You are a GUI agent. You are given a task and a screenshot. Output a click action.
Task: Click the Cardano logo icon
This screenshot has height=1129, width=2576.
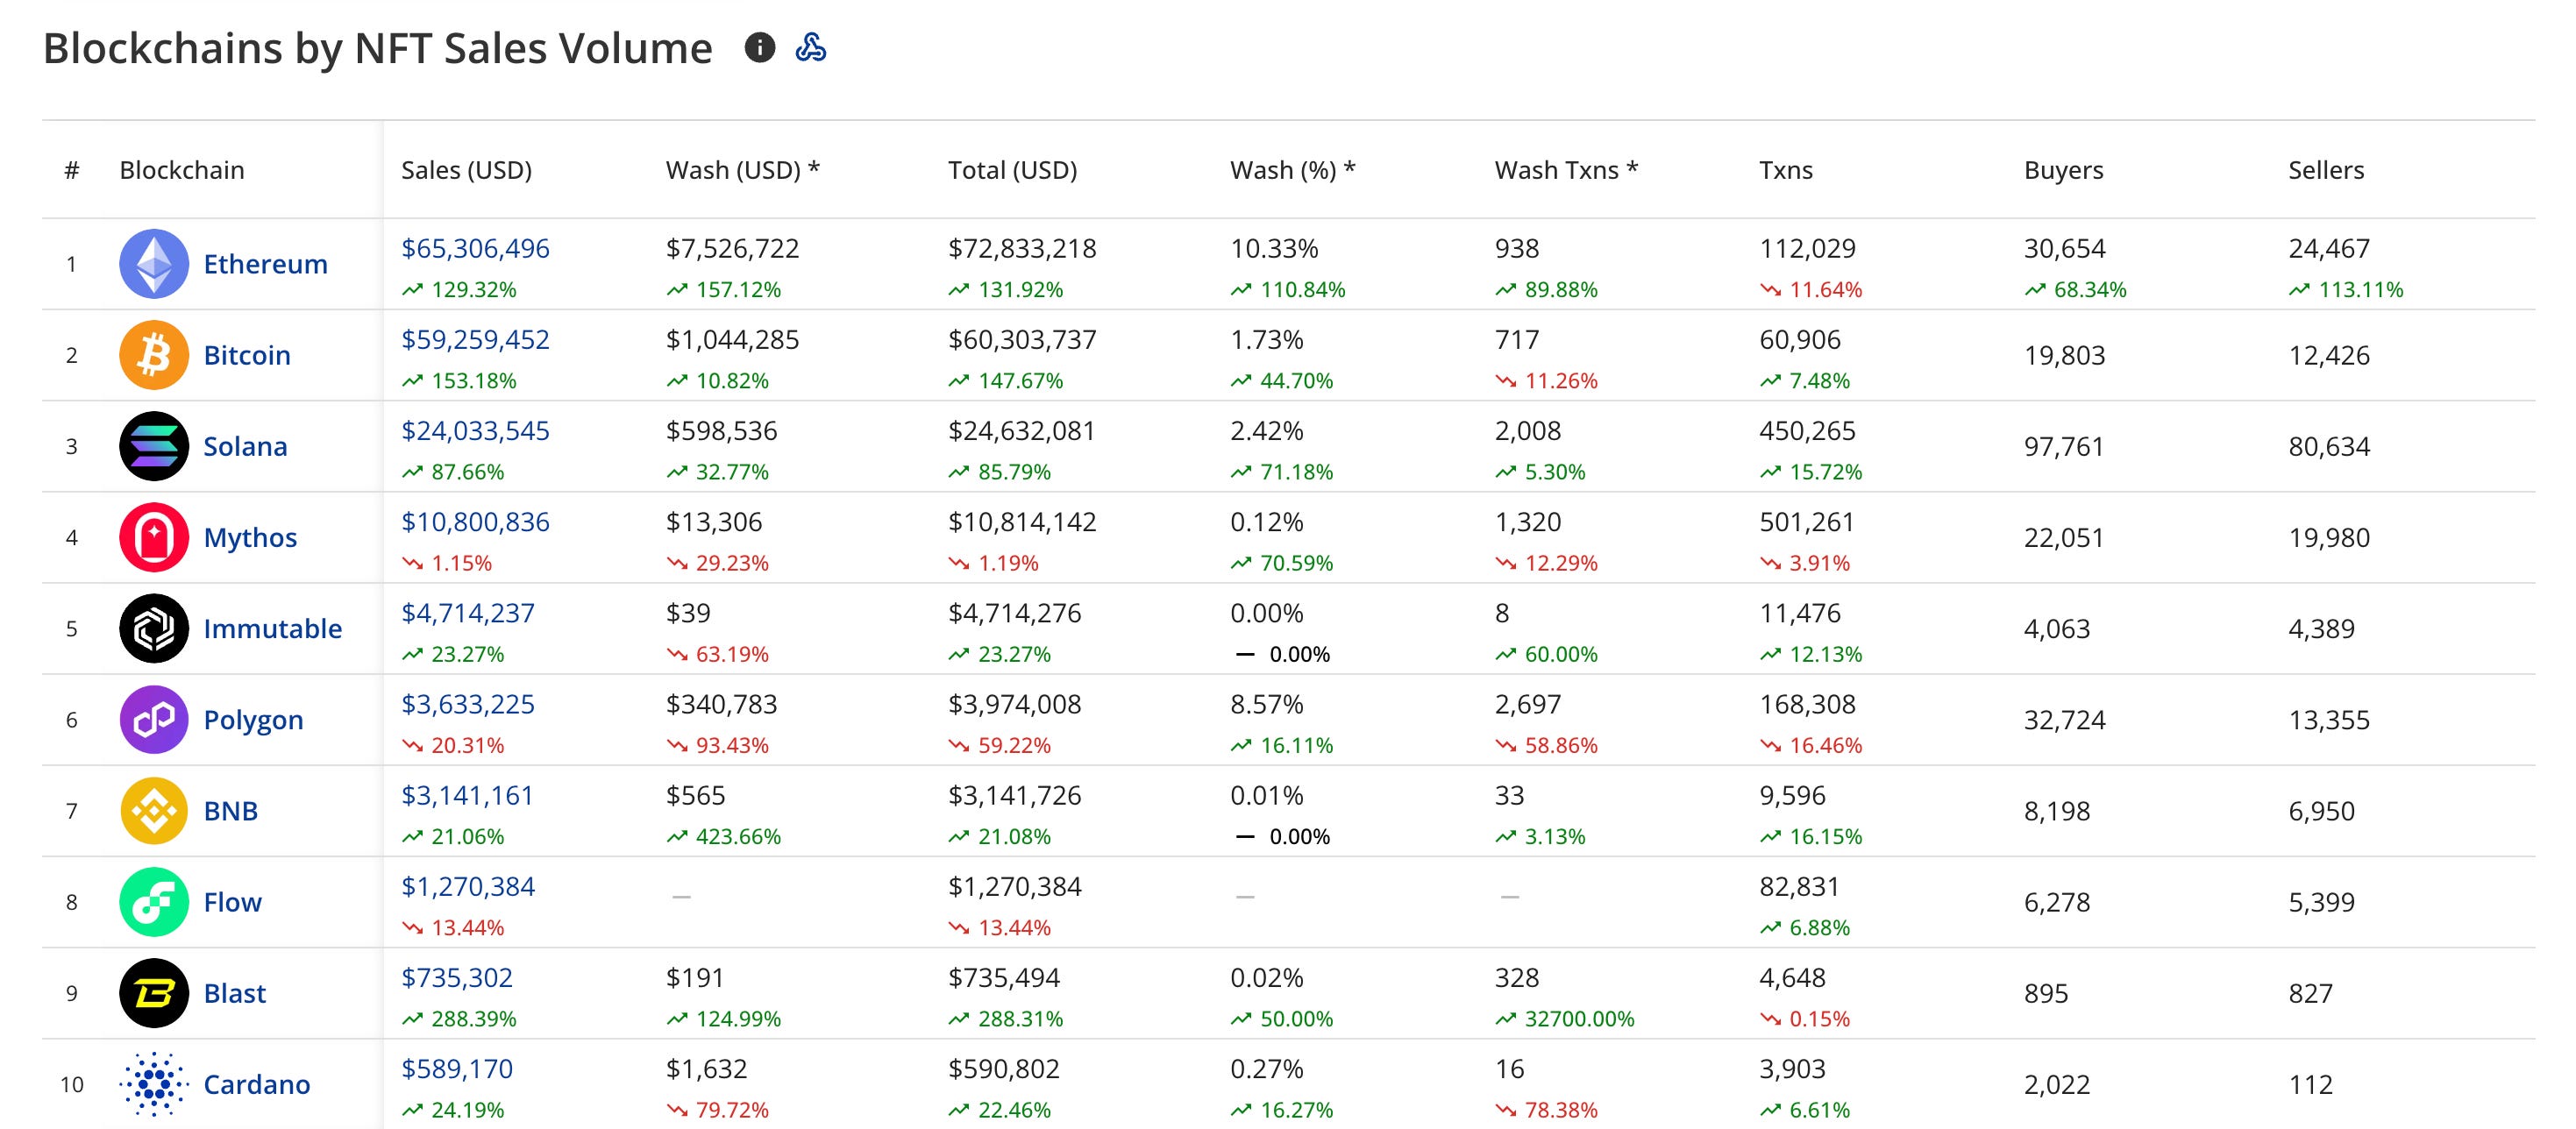(x=154, y=1084)
